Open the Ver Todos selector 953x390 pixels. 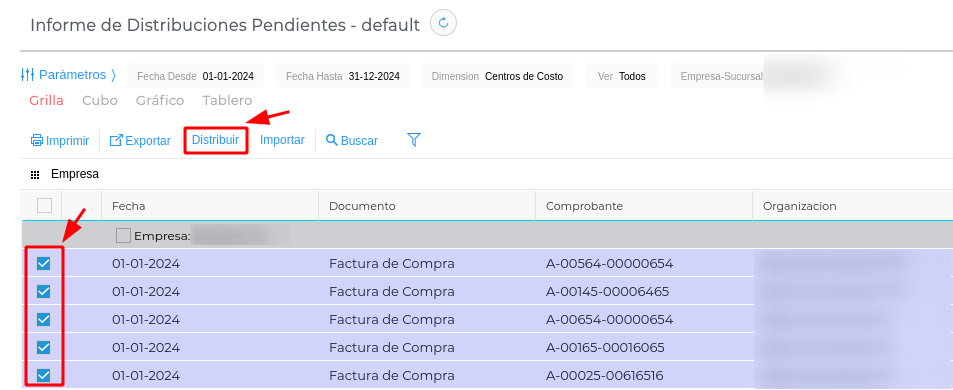(x=622, y=76)
